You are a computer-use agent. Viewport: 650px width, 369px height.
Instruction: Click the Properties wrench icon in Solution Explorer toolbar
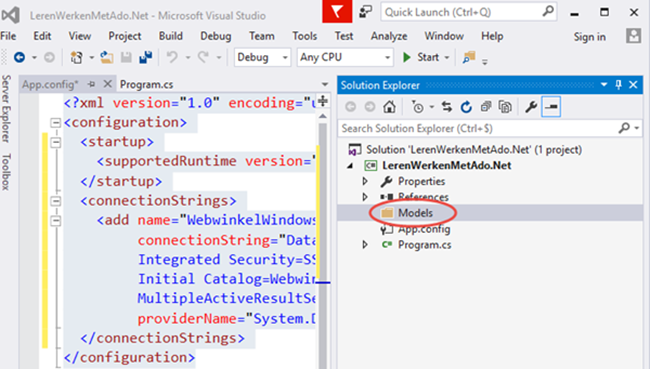tap(531, 107)
